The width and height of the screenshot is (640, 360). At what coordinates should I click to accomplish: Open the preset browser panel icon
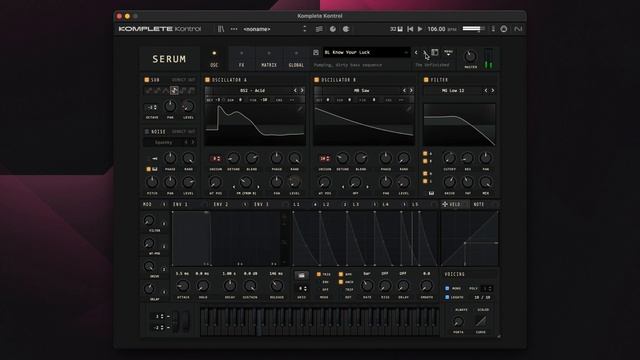click(x=435, y=52)
